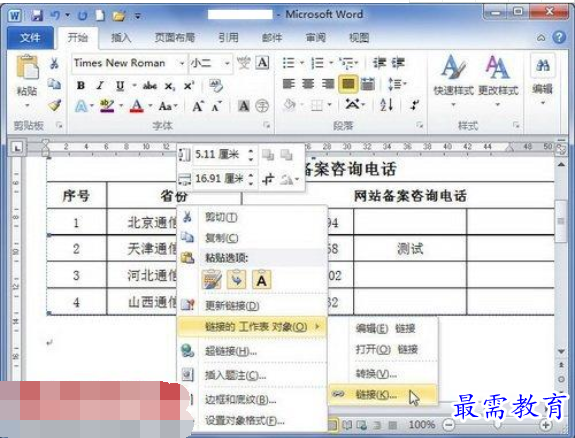Screen dimensions: 575x438
Task: Paste with Keep Text Only option
Action: click(x=261, y=281)
